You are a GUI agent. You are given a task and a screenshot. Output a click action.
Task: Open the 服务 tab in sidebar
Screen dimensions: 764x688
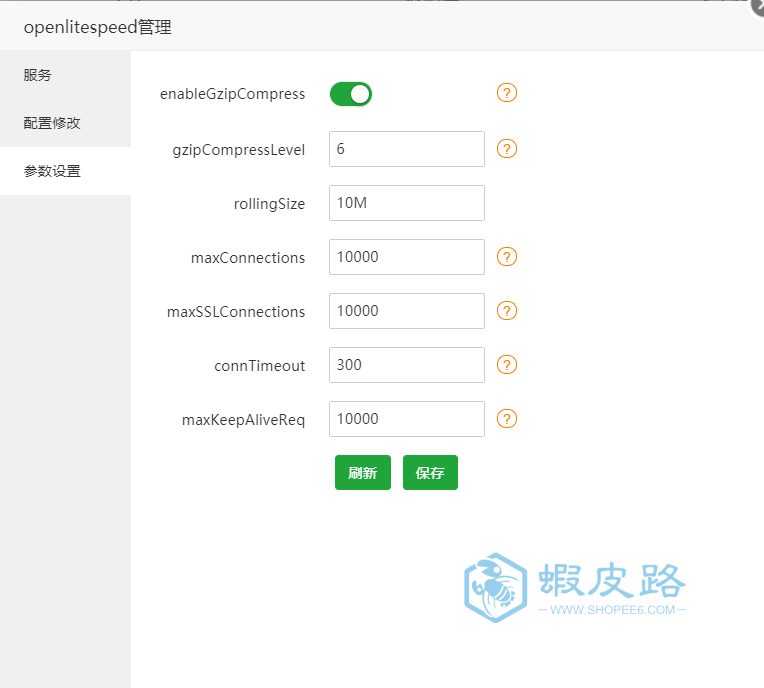click(65, 75)
